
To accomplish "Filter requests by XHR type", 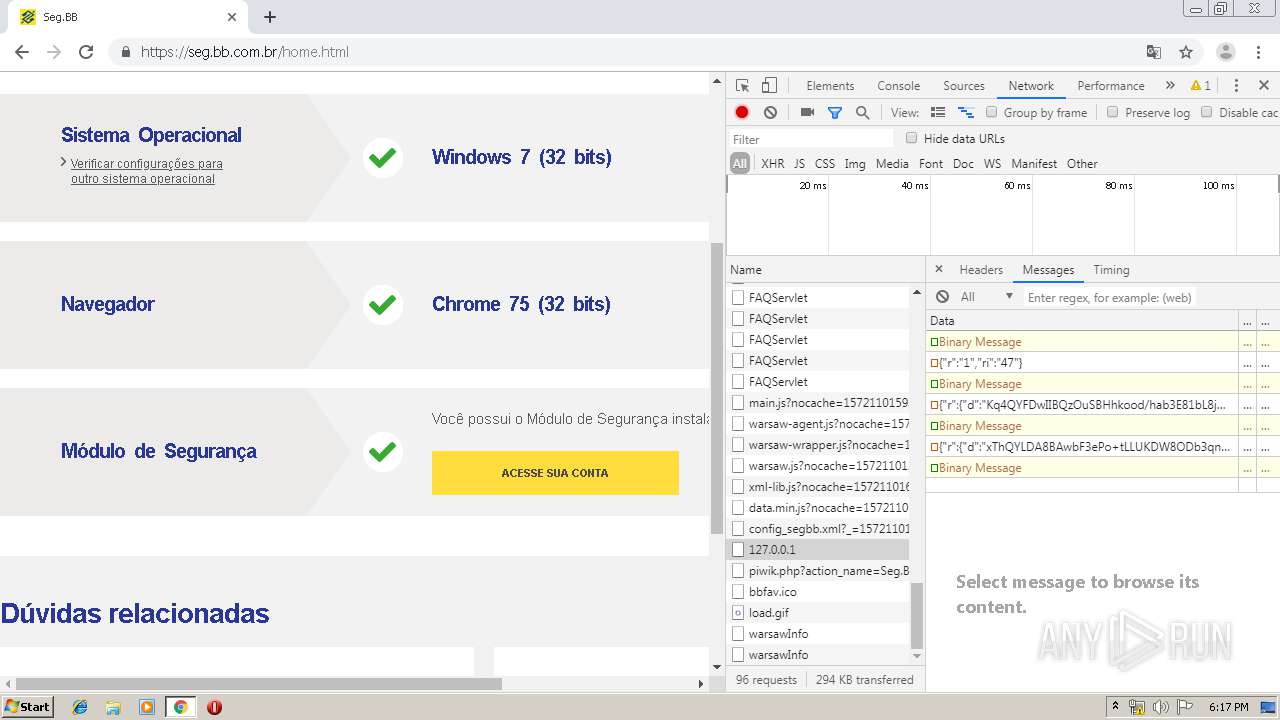I will pos(772,164).
